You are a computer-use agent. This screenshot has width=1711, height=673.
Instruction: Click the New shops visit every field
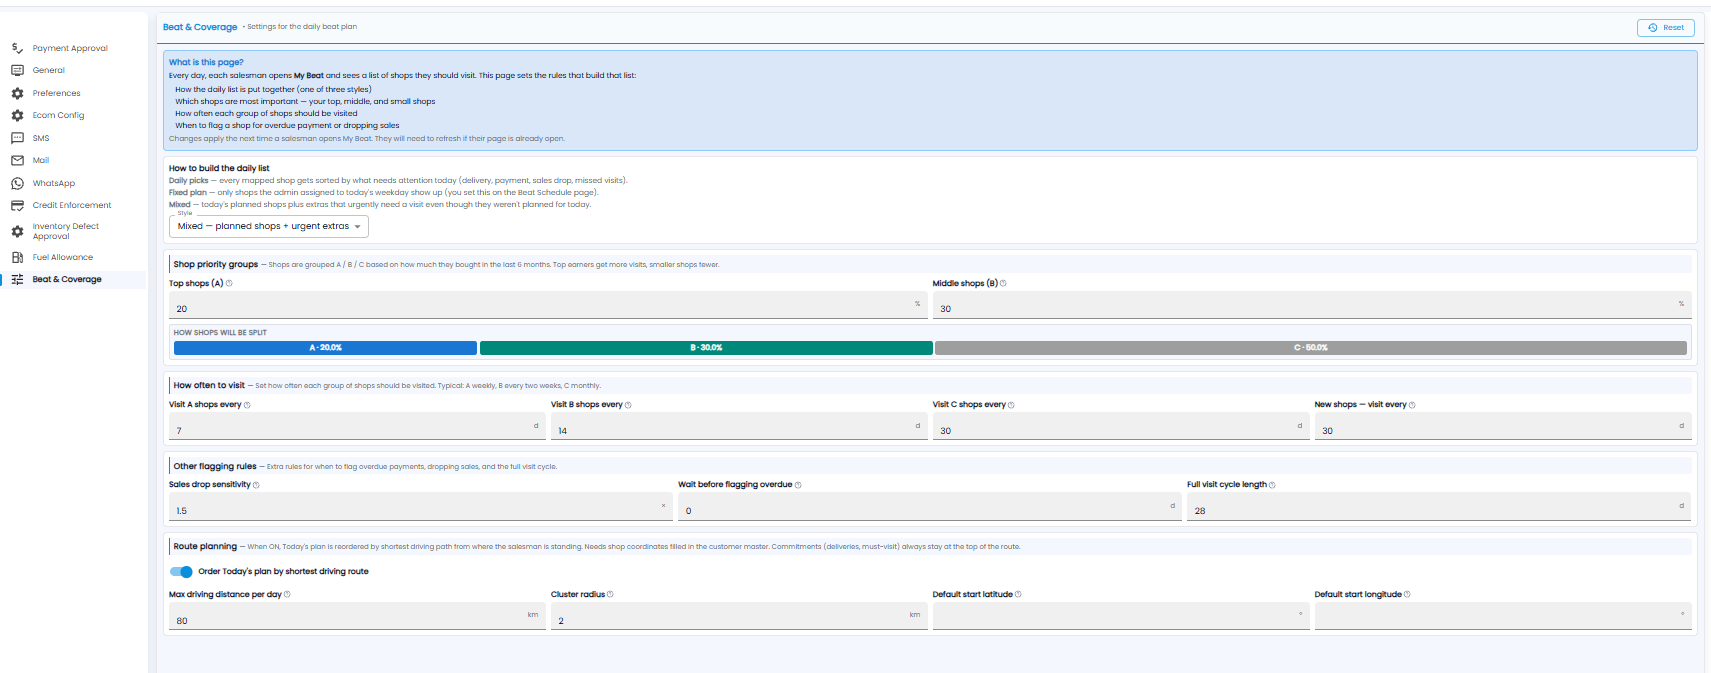(x=1503, y=427)
